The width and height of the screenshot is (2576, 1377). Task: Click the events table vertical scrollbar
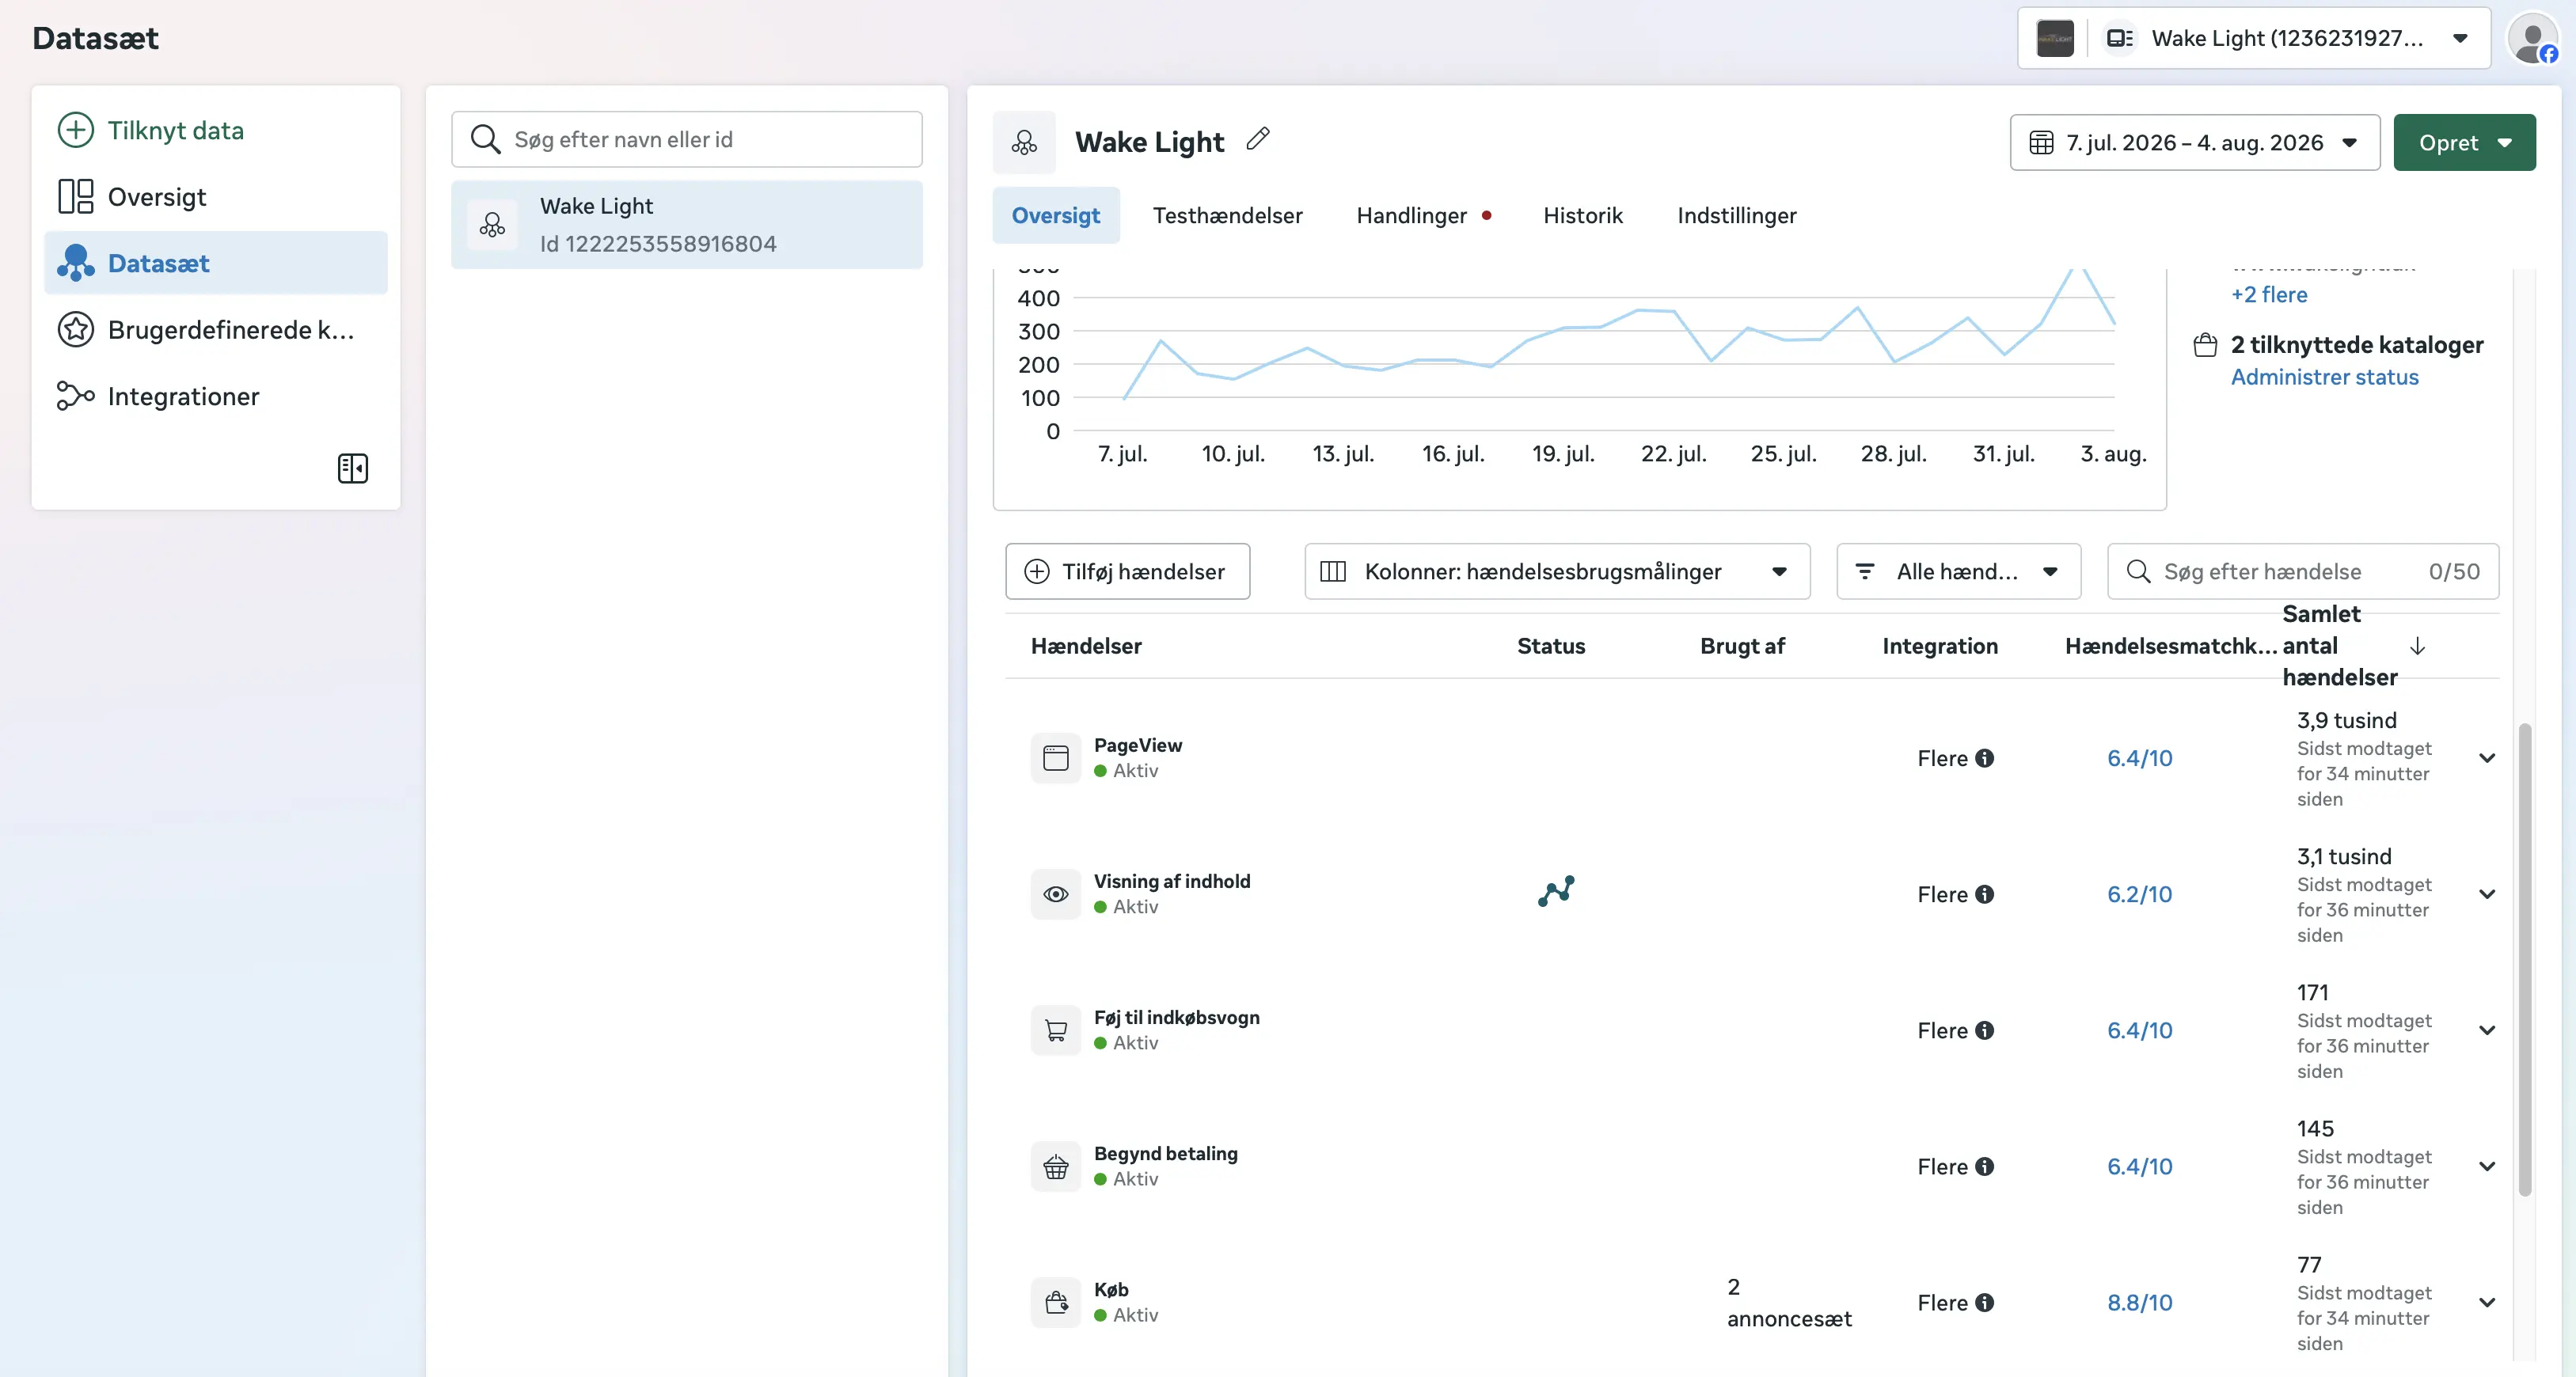coord(2524,960)
